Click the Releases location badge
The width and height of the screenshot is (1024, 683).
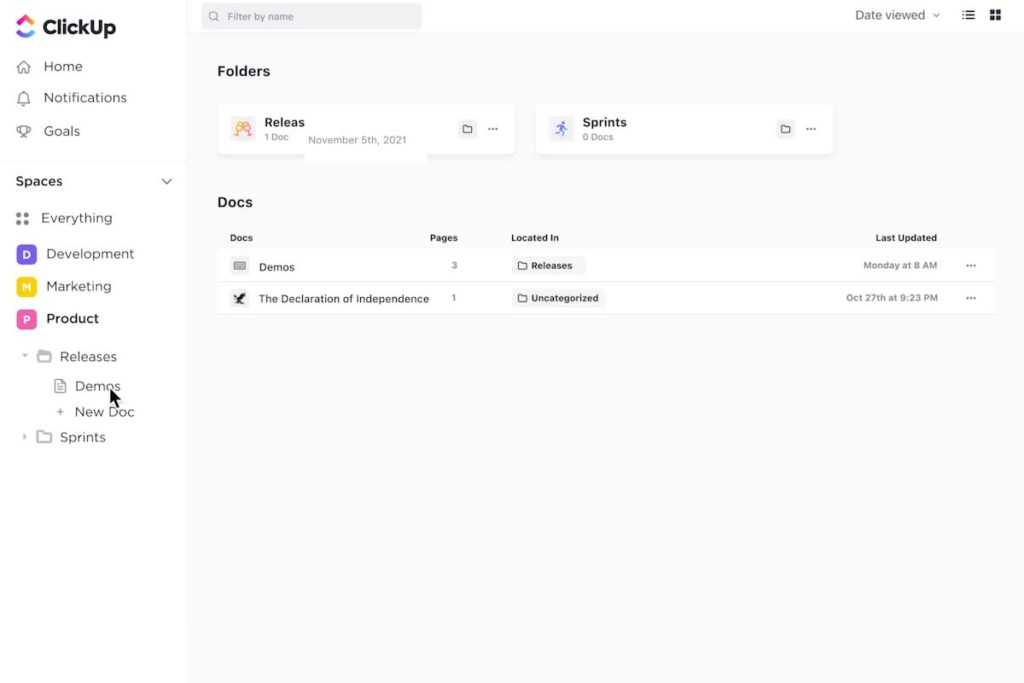click(x=547, y=265)
